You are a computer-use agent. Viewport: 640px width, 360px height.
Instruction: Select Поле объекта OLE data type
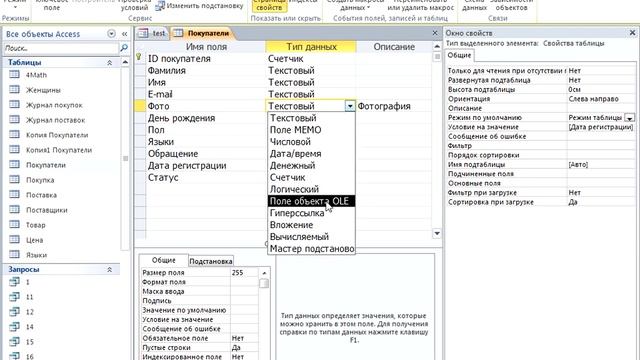[x=311, y=201]
